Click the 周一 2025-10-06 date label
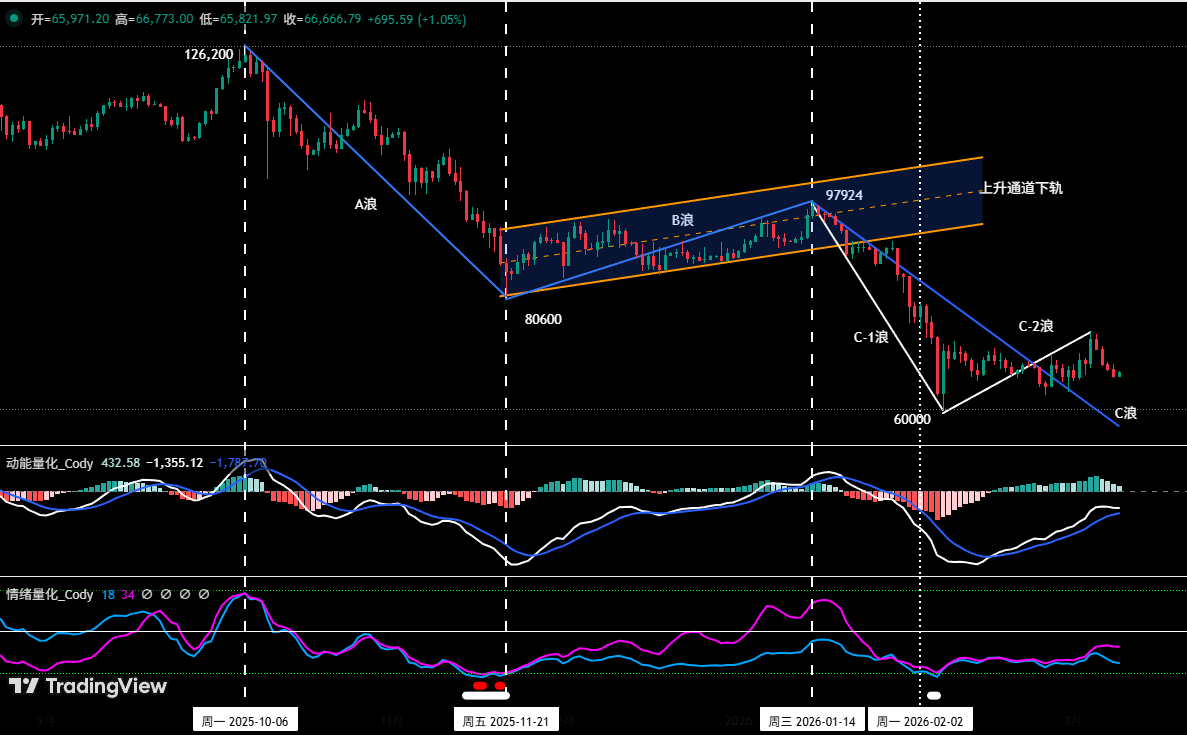Image resolution: width=1187 pixels, height=735 pixels. point(245,720)
